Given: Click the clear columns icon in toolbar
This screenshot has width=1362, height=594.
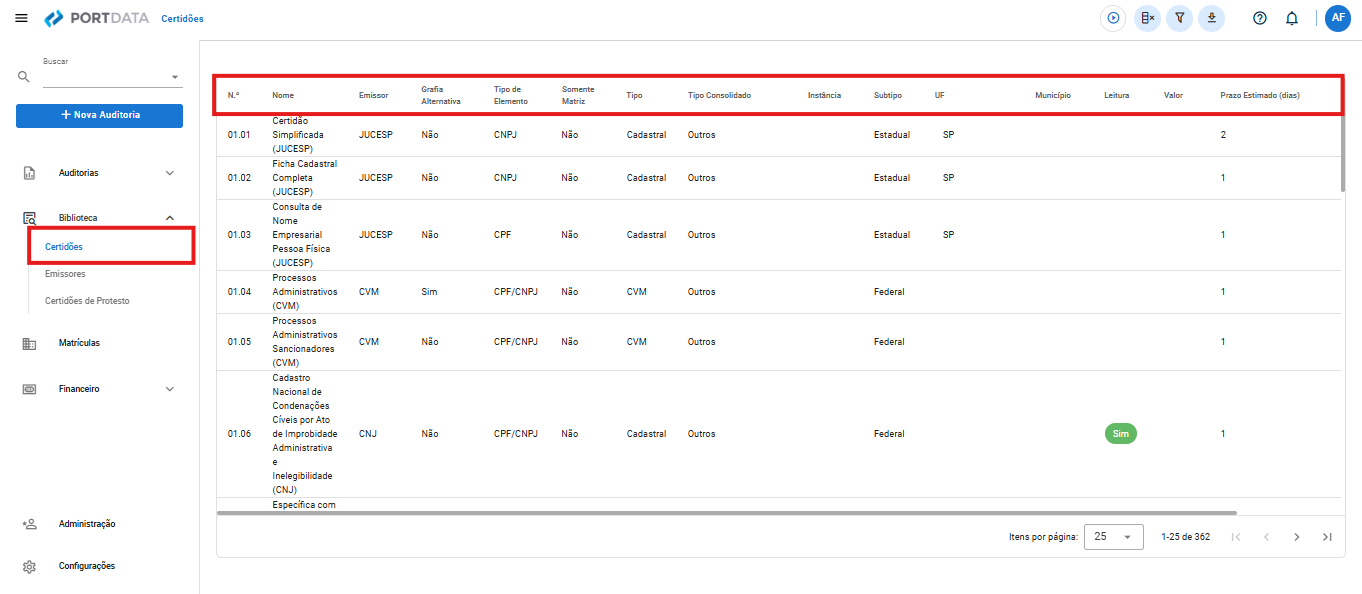Looking at the screenshot, I should (x=1148, y=18).
